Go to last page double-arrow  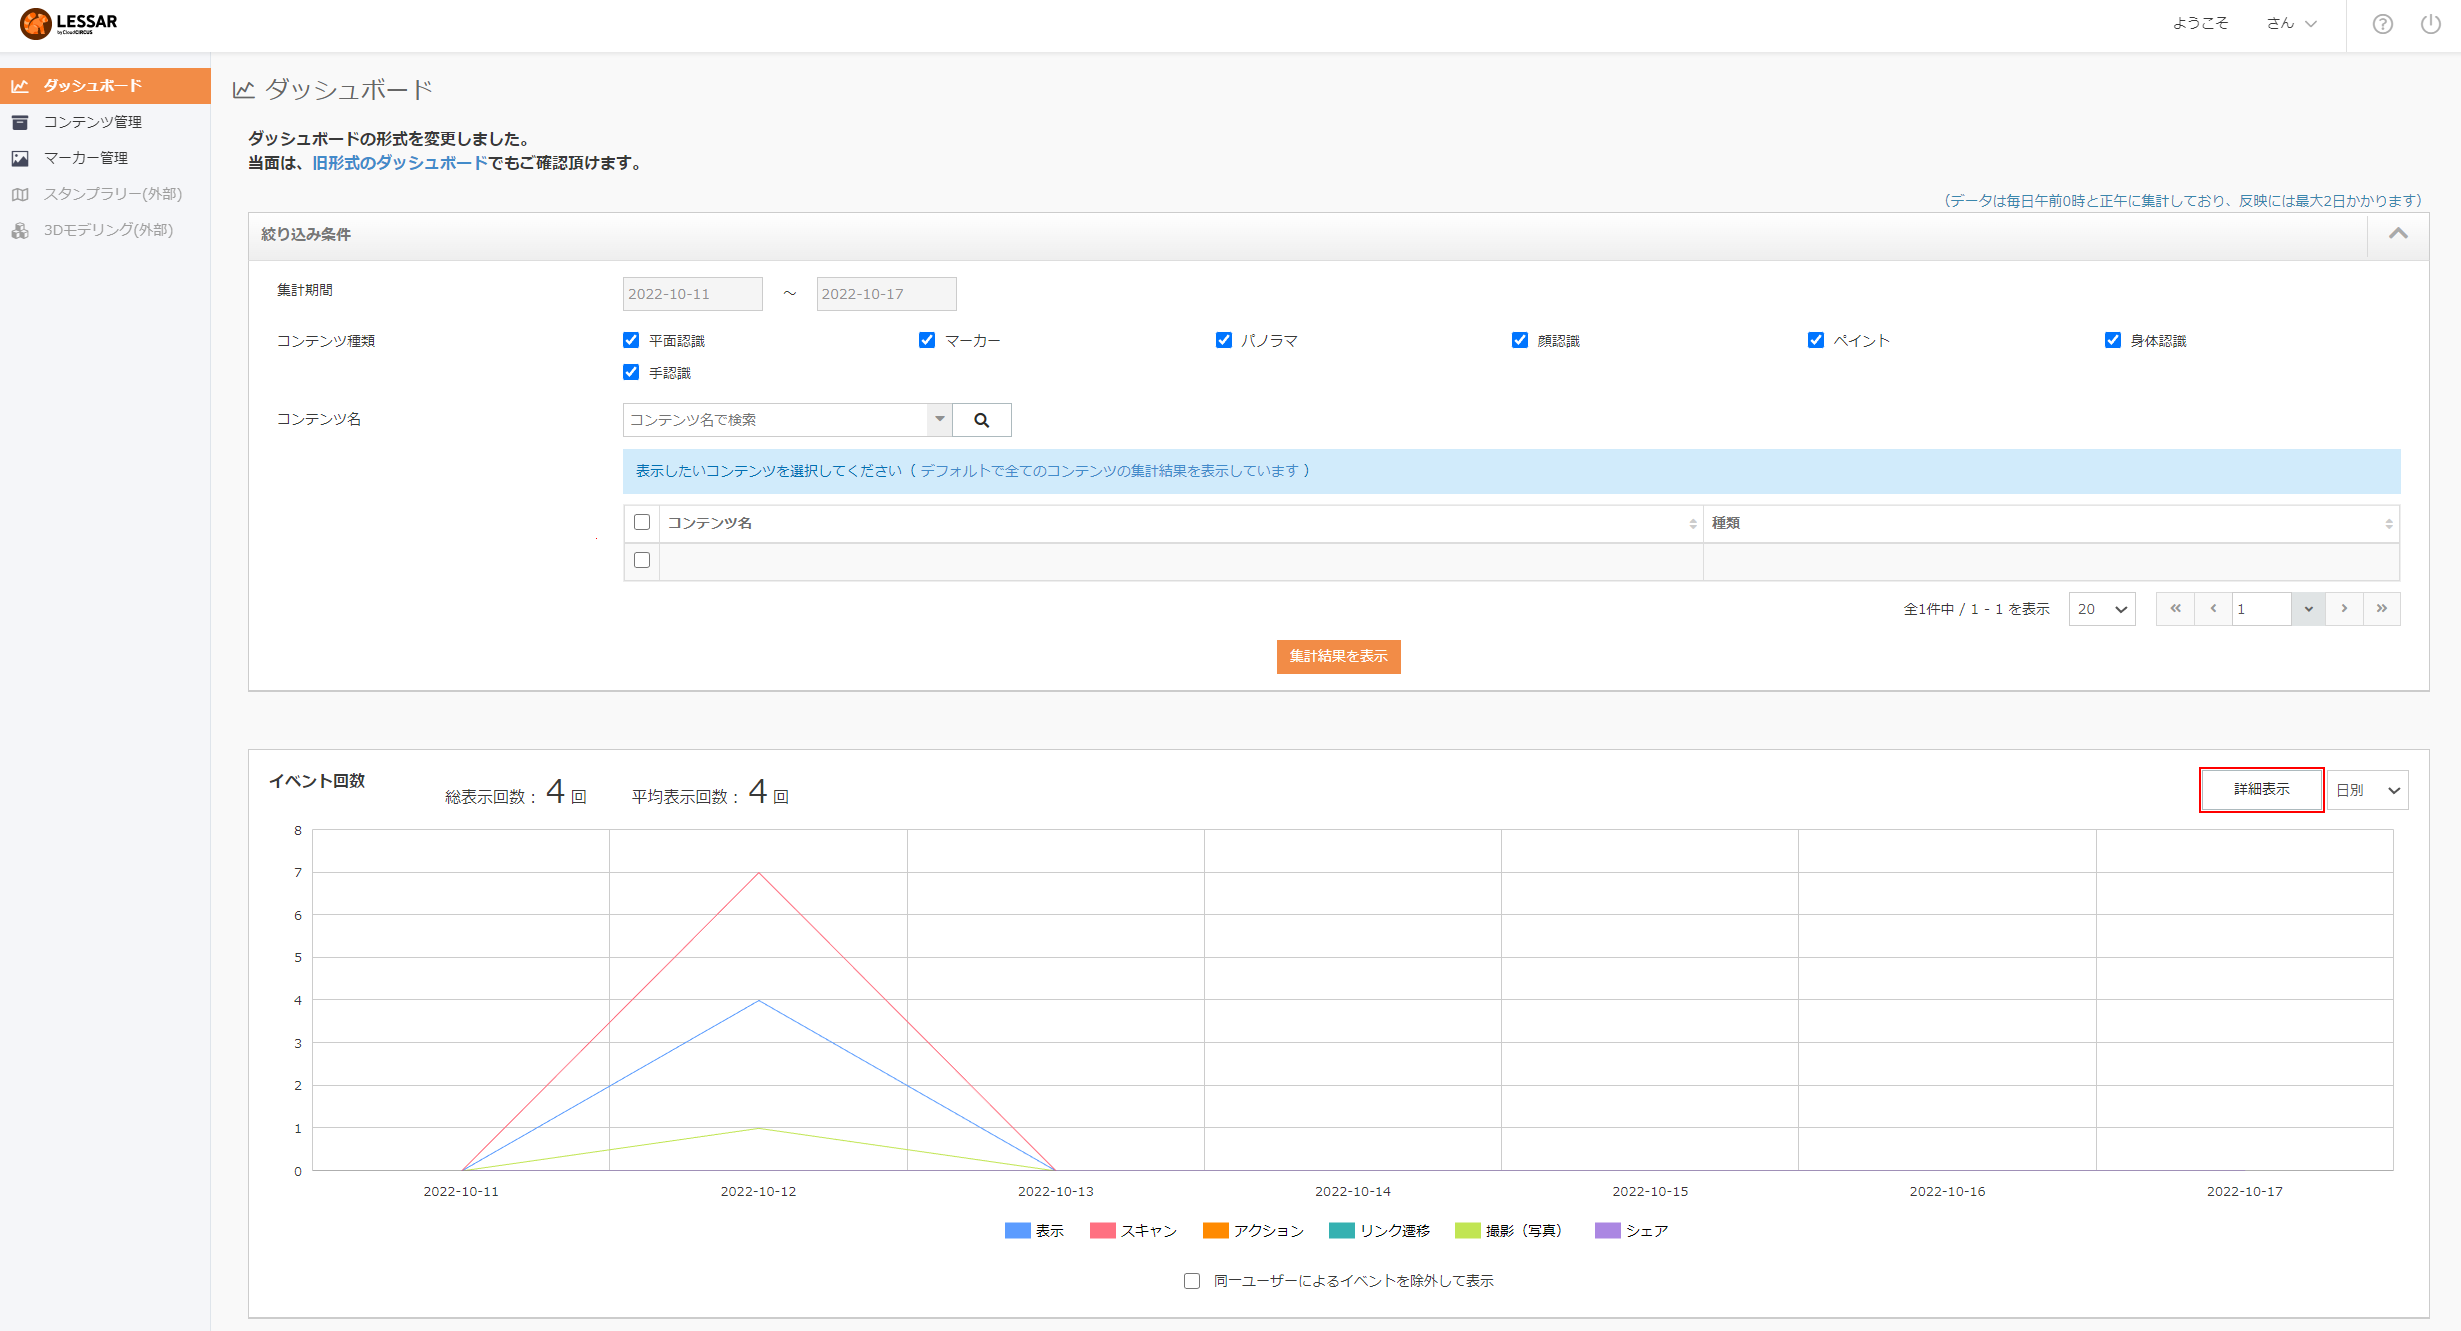click(x=2382, y=608)
